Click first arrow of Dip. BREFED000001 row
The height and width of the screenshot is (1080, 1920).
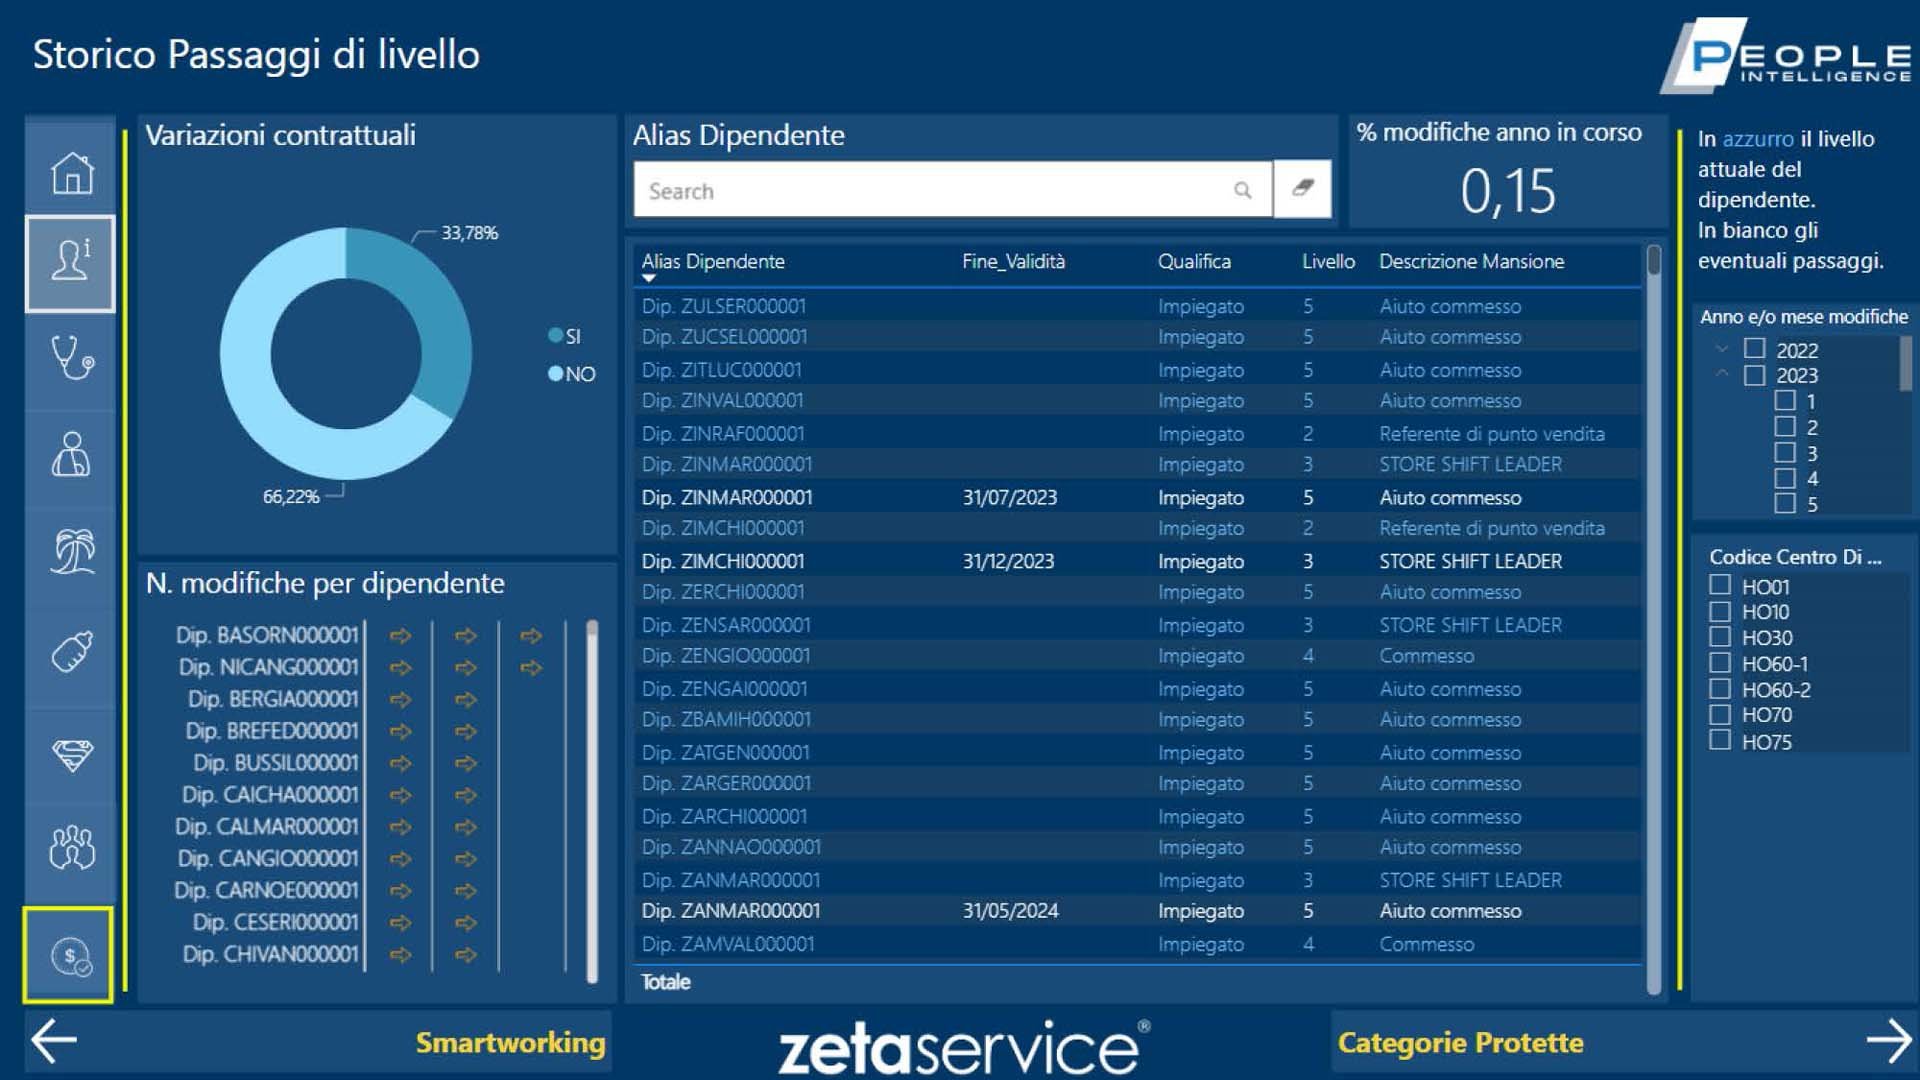[x=401, y=732]
